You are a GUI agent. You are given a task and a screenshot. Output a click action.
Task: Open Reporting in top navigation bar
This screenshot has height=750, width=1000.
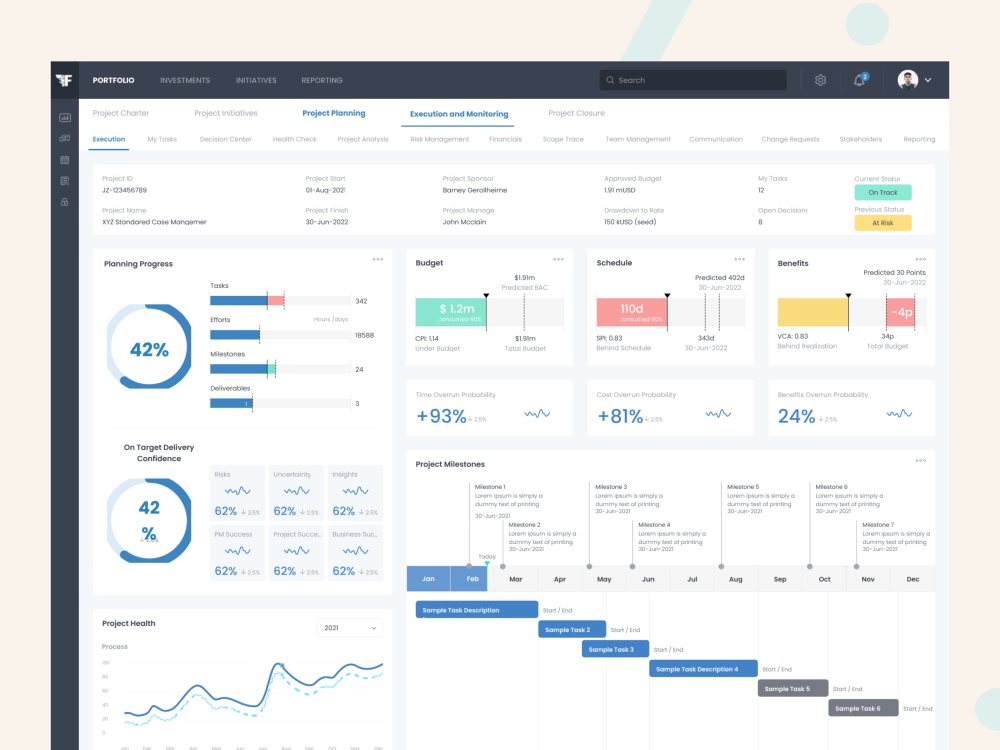click(322, 80)
